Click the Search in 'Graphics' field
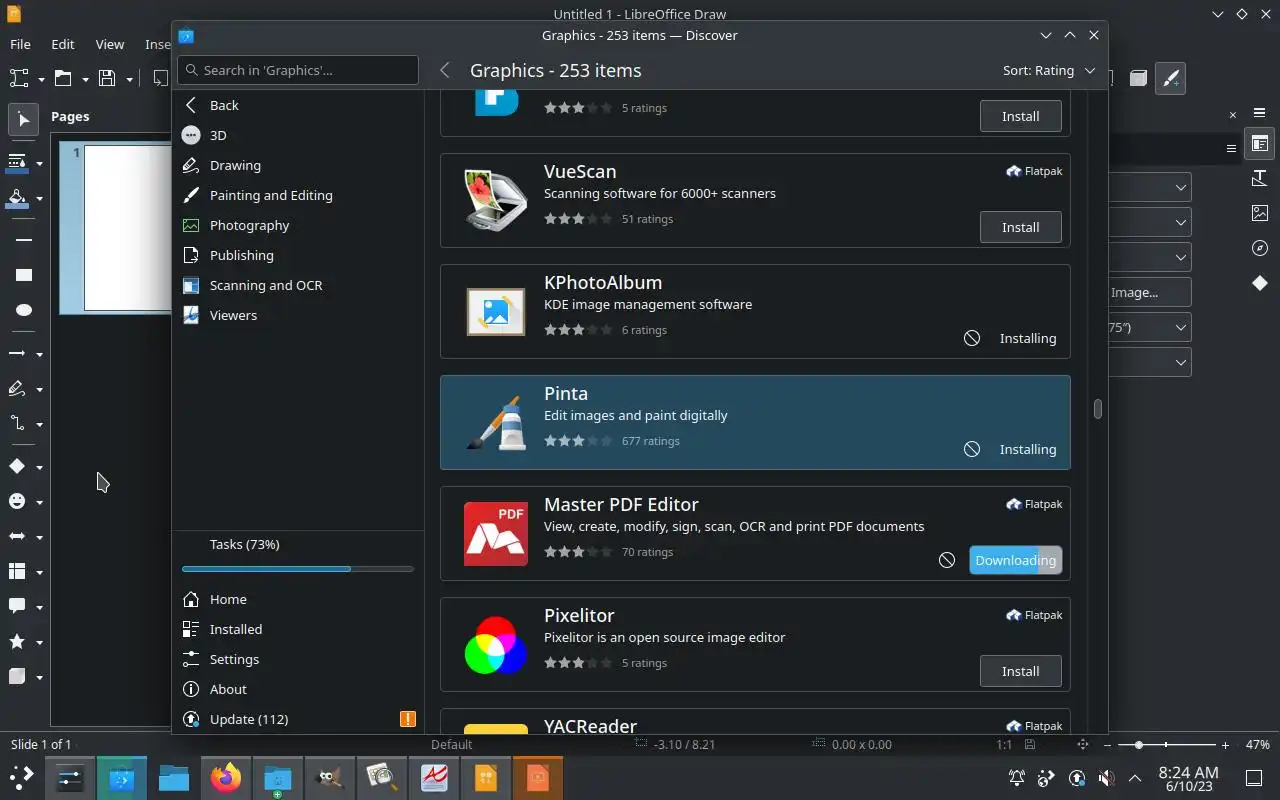1280x800 pixels. click(x=298, y=70)
